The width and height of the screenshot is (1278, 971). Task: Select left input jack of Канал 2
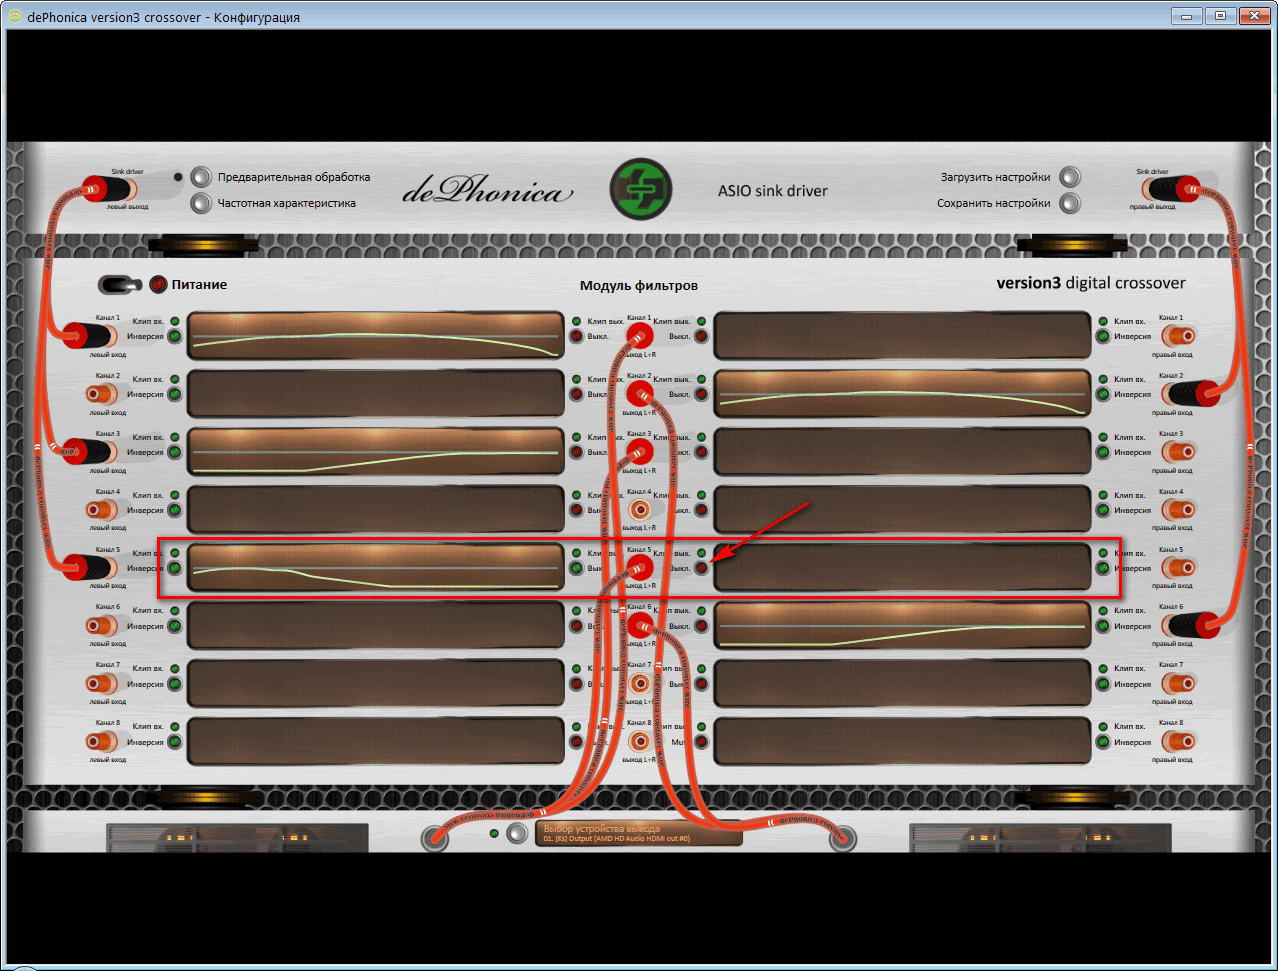tap(100, 394)
